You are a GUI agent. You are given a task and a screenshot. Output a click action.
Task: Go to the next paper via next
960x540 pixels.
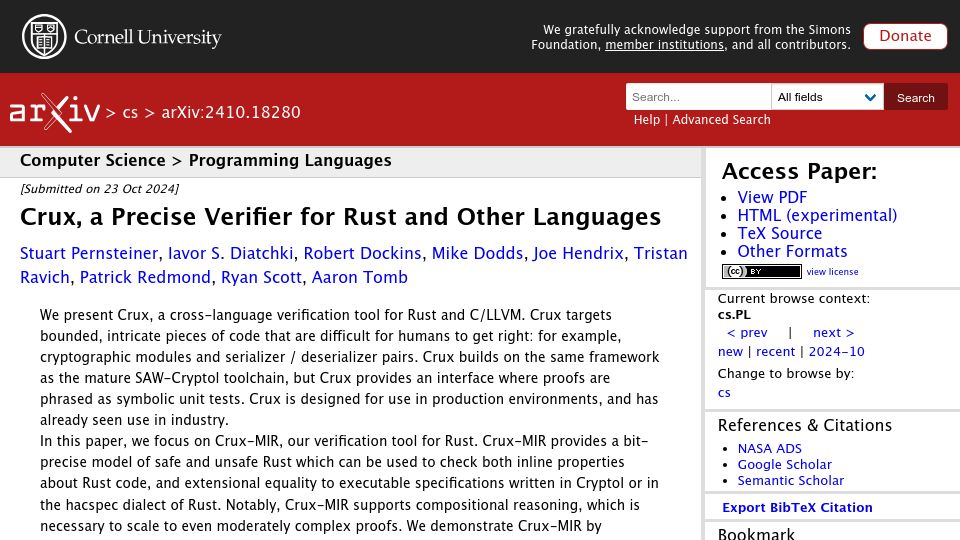click(833, 332)
